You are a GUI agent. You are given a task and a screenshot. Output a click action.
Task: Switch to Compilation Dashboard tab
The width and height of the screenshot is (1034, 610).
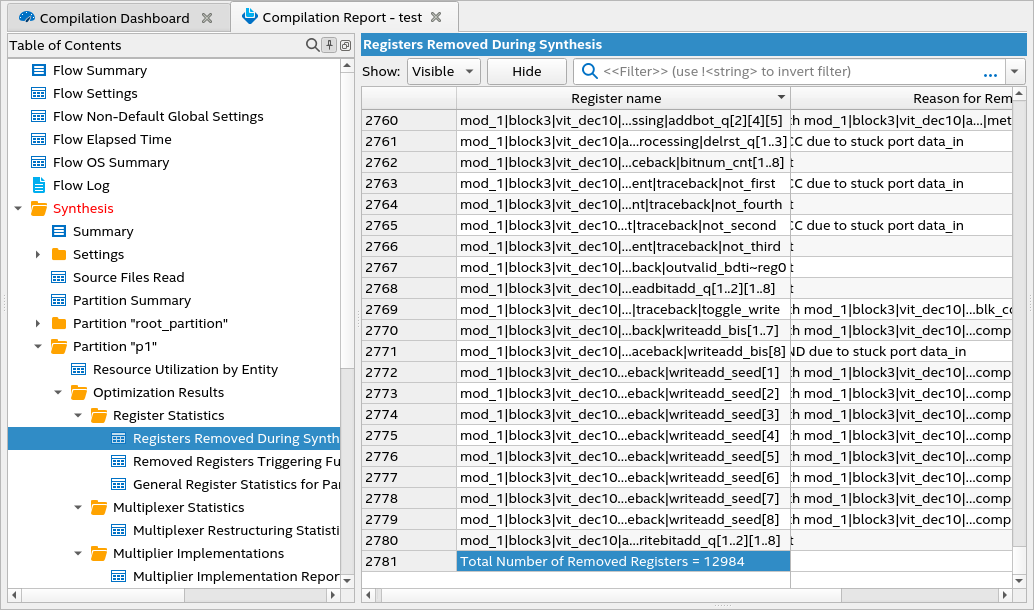(114, 18)
